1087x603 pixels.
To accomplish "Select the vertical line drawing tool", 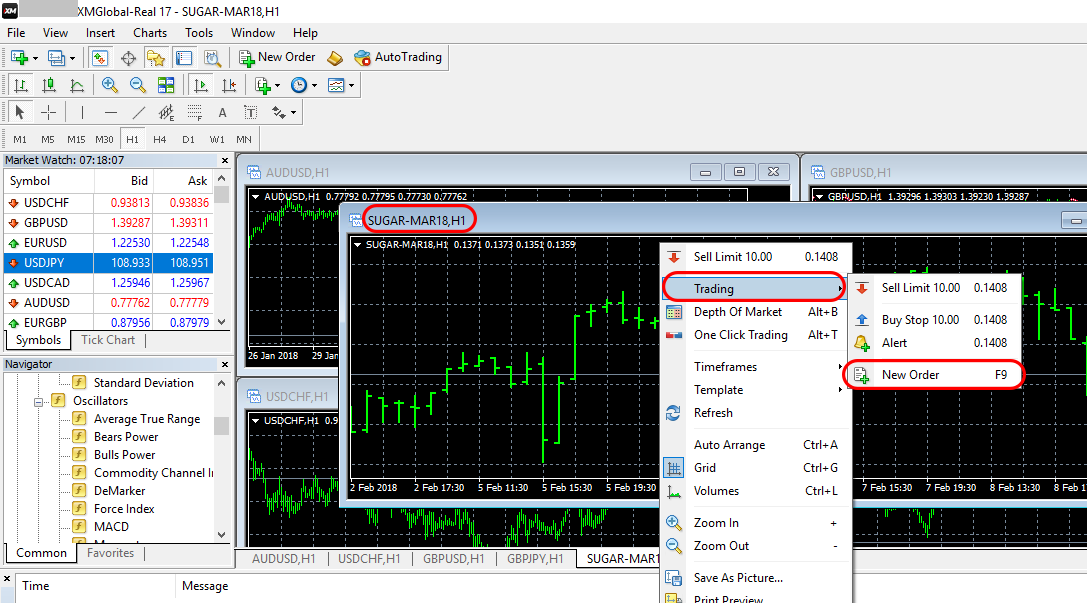I will click(82, 112).
